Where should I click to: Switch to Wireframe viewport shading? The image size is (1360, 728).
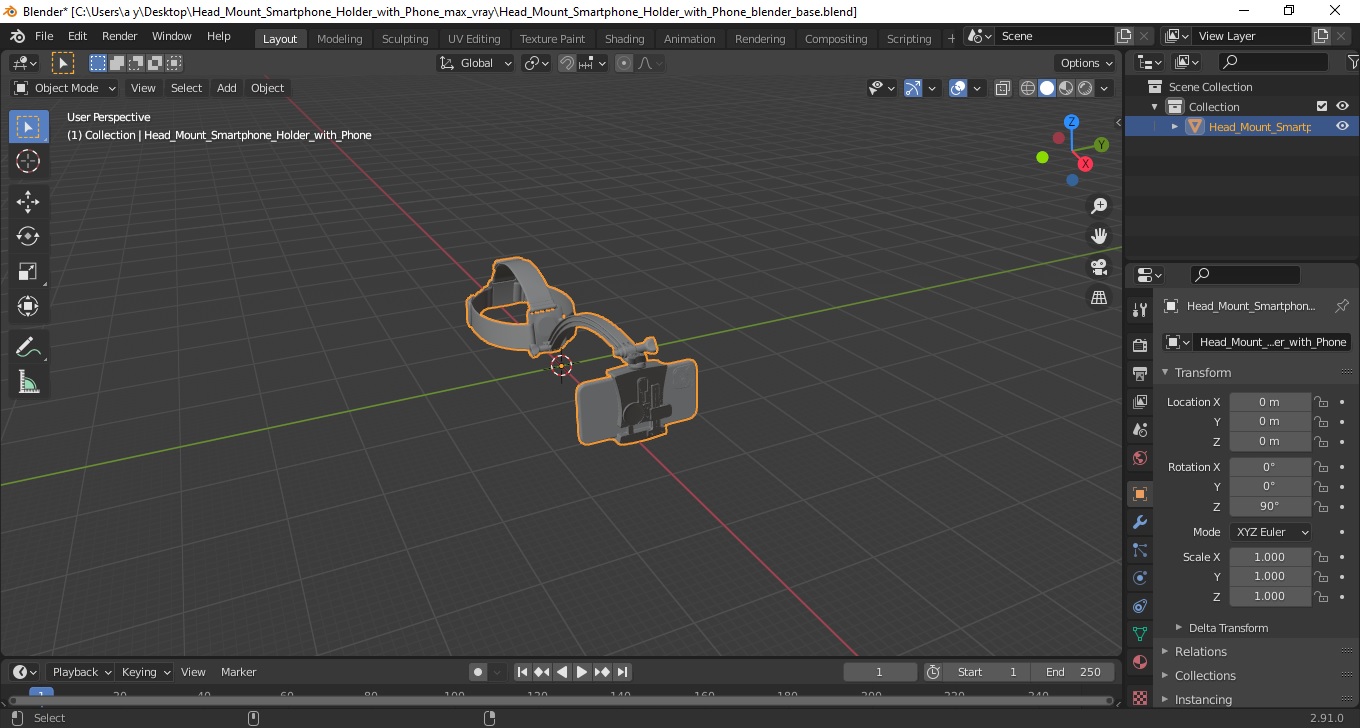(1028, 88)
